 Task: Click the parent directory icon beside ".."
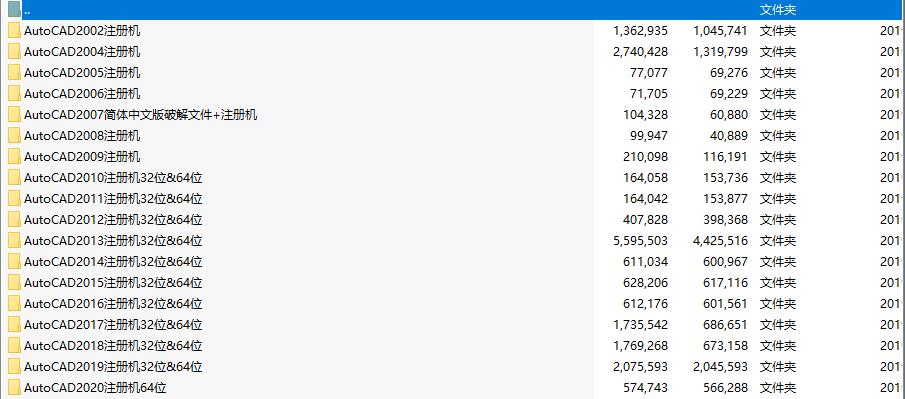(x=14, y=10)
